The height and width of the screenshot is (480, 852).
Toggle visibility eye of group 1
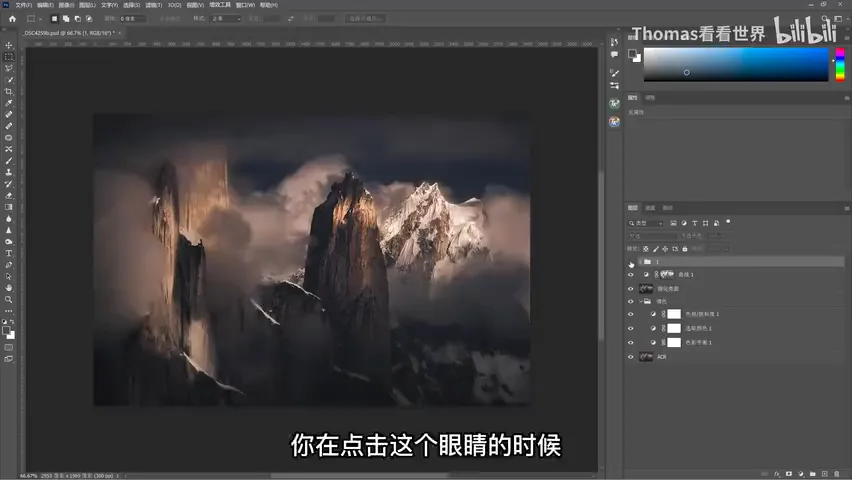[631, 262]
